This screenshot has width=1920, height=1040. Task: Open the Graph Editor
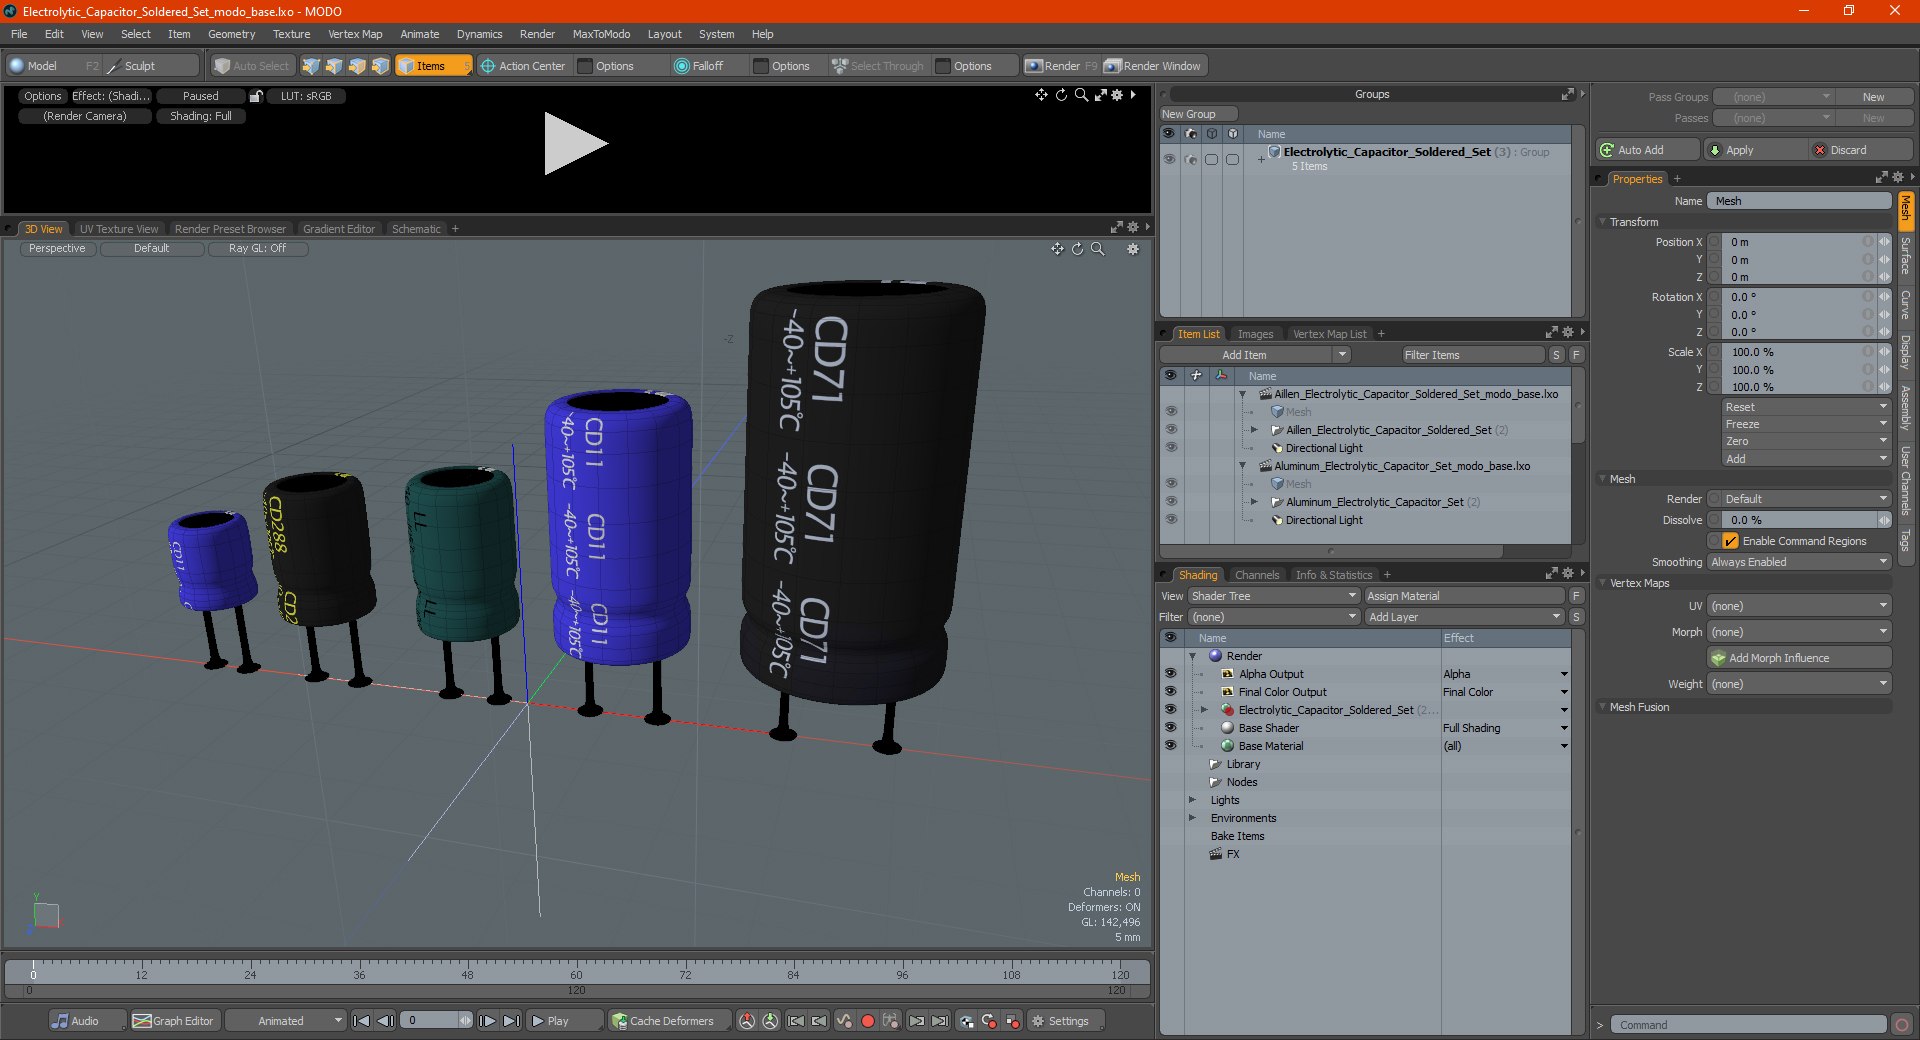pos(174,1021)
